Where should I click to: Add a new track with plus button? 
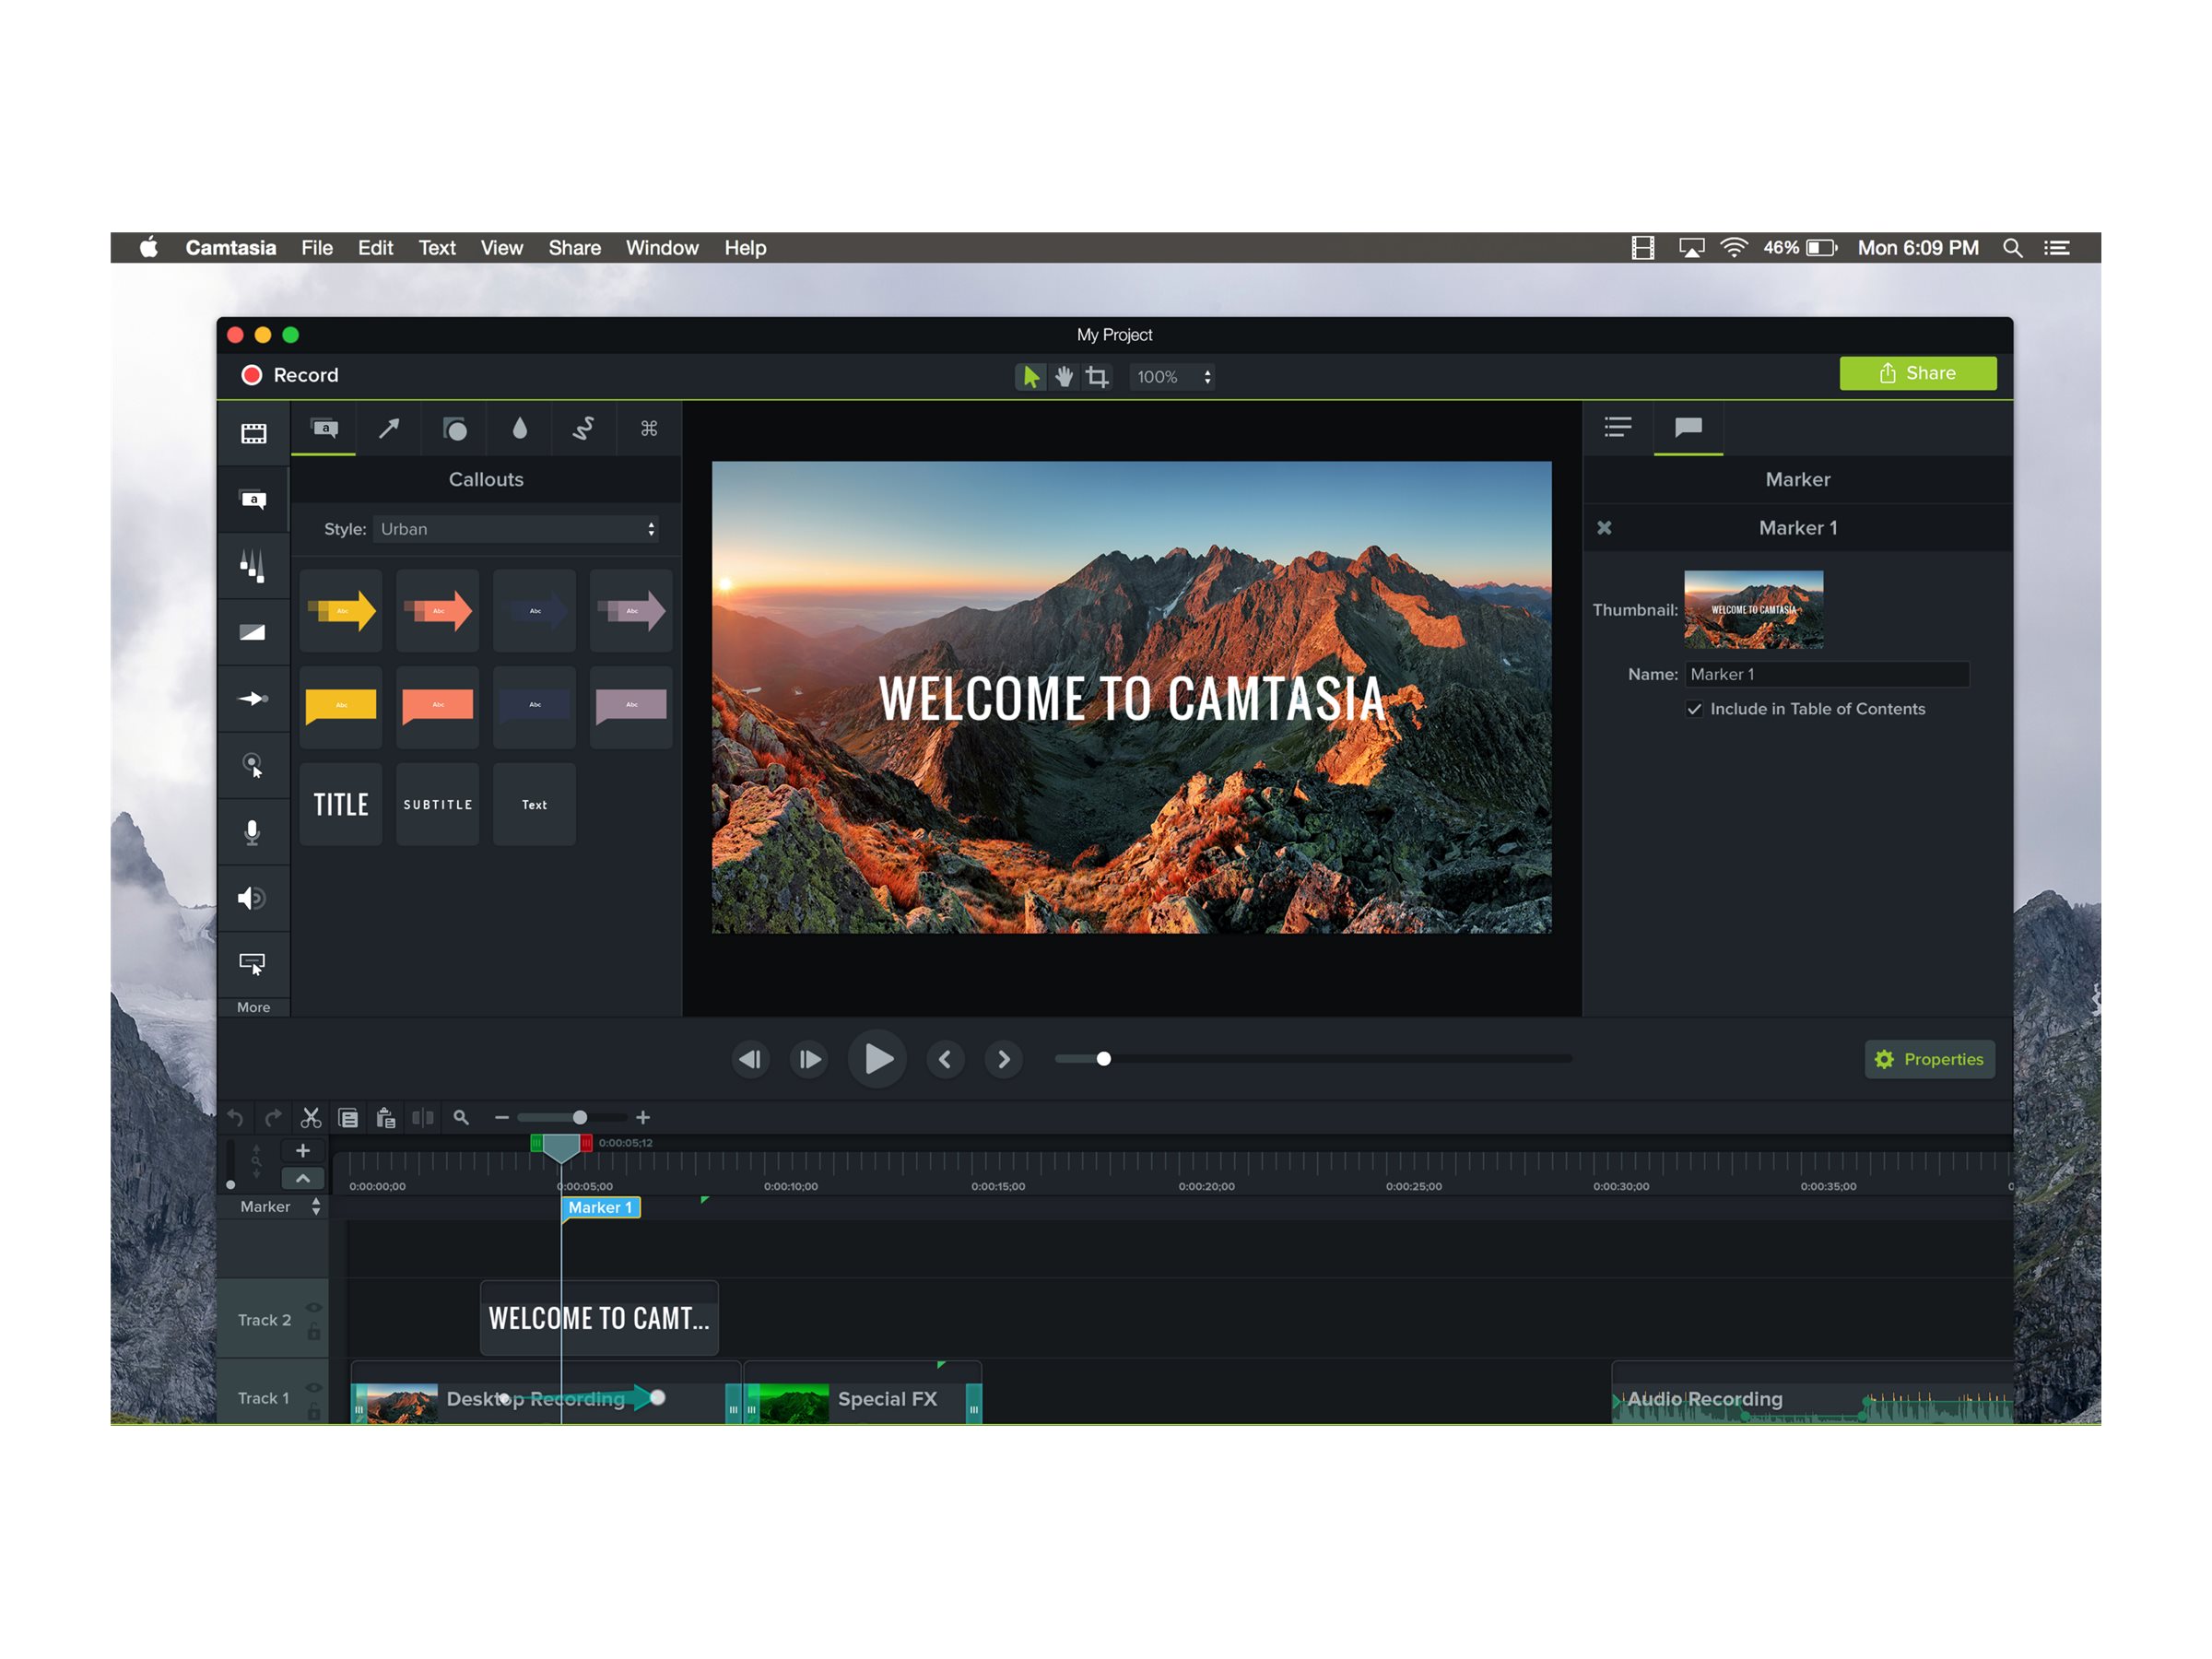[303, 1151]
